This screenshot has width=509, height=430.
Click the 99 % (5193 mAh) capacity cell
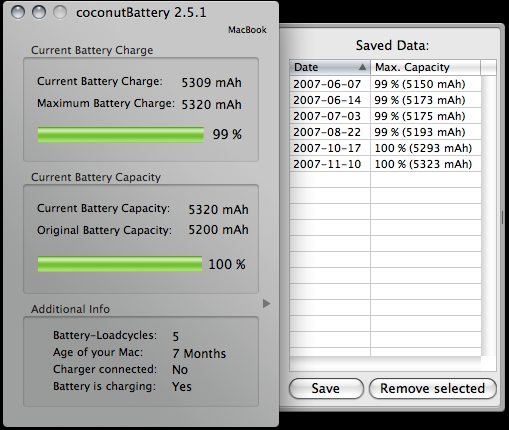coord(426,132)
